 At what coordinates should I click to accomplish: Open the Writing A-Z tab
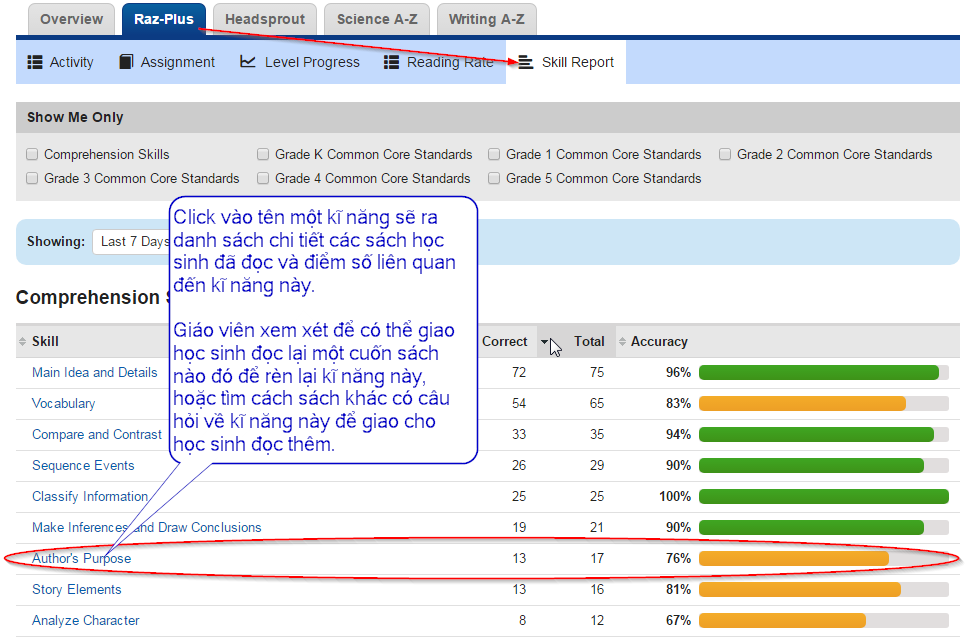[x=487, y=19]
